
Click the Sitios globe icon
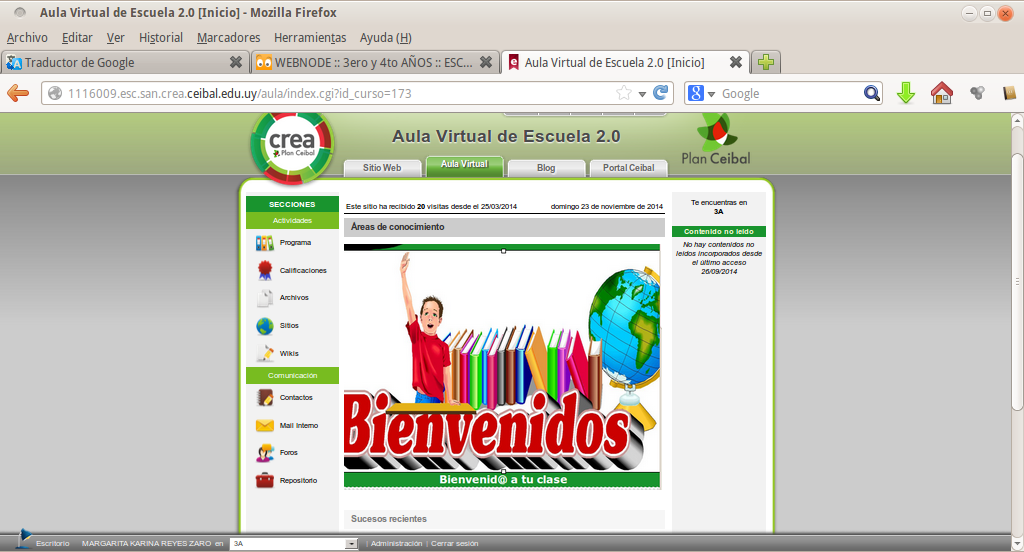pyautogui.click(x=264, y=326)
